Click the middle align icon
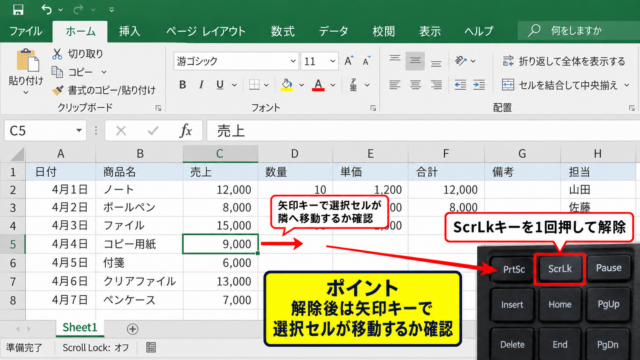 415,61
